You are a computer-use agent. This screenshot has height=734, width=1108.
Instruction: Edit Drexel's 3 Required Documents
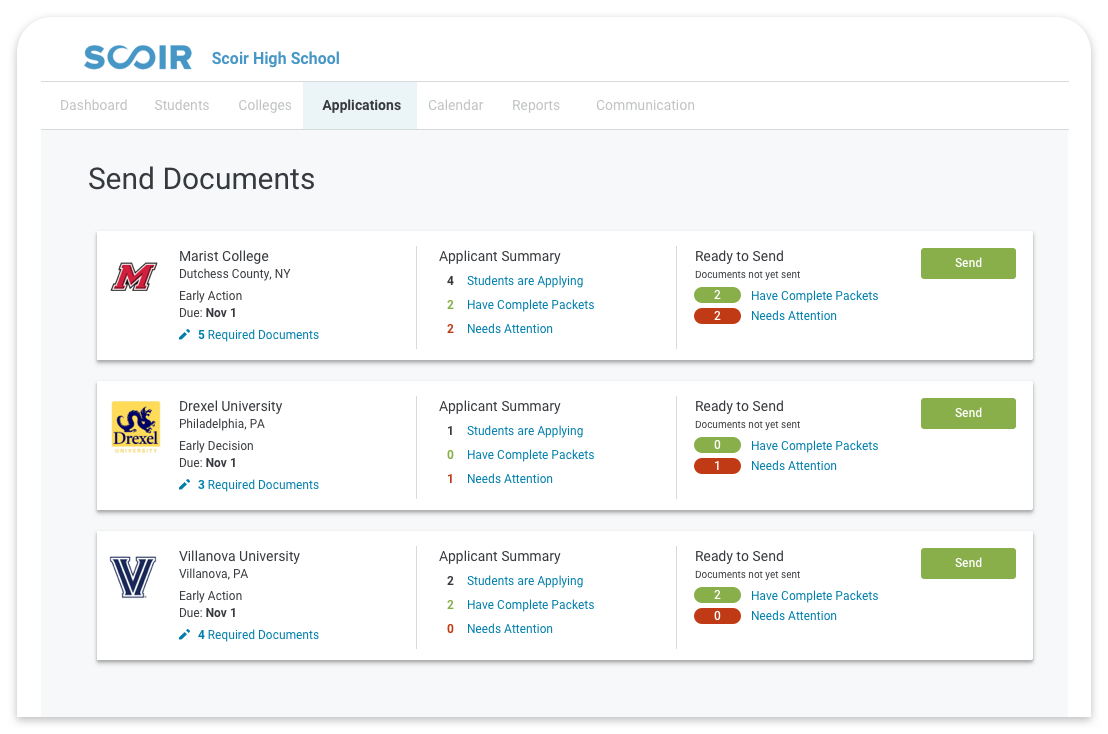point(259,485)
